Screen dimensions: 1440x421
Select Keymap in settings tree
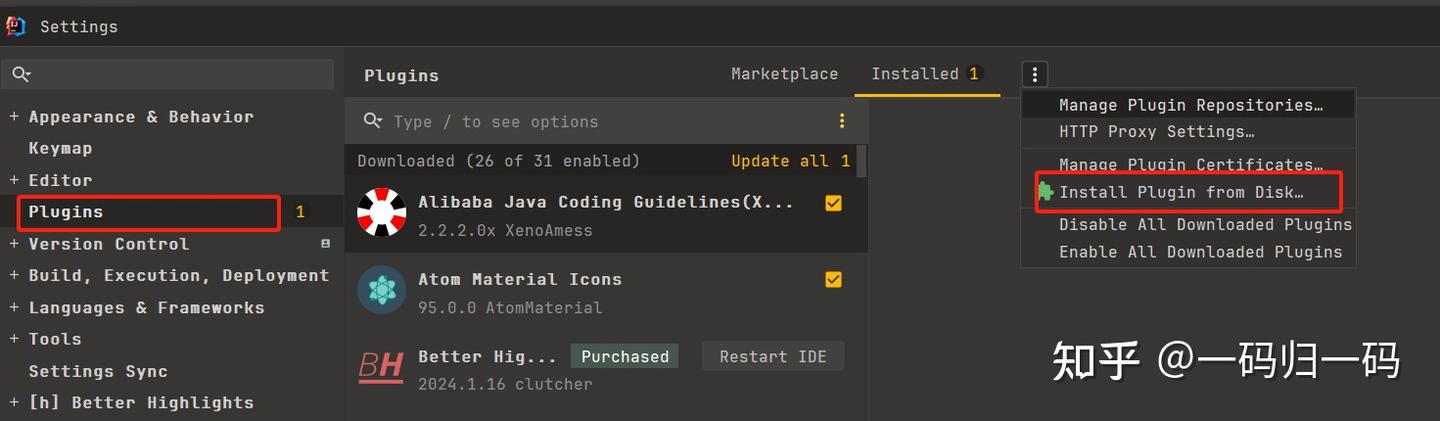click(x=60, y=149)
